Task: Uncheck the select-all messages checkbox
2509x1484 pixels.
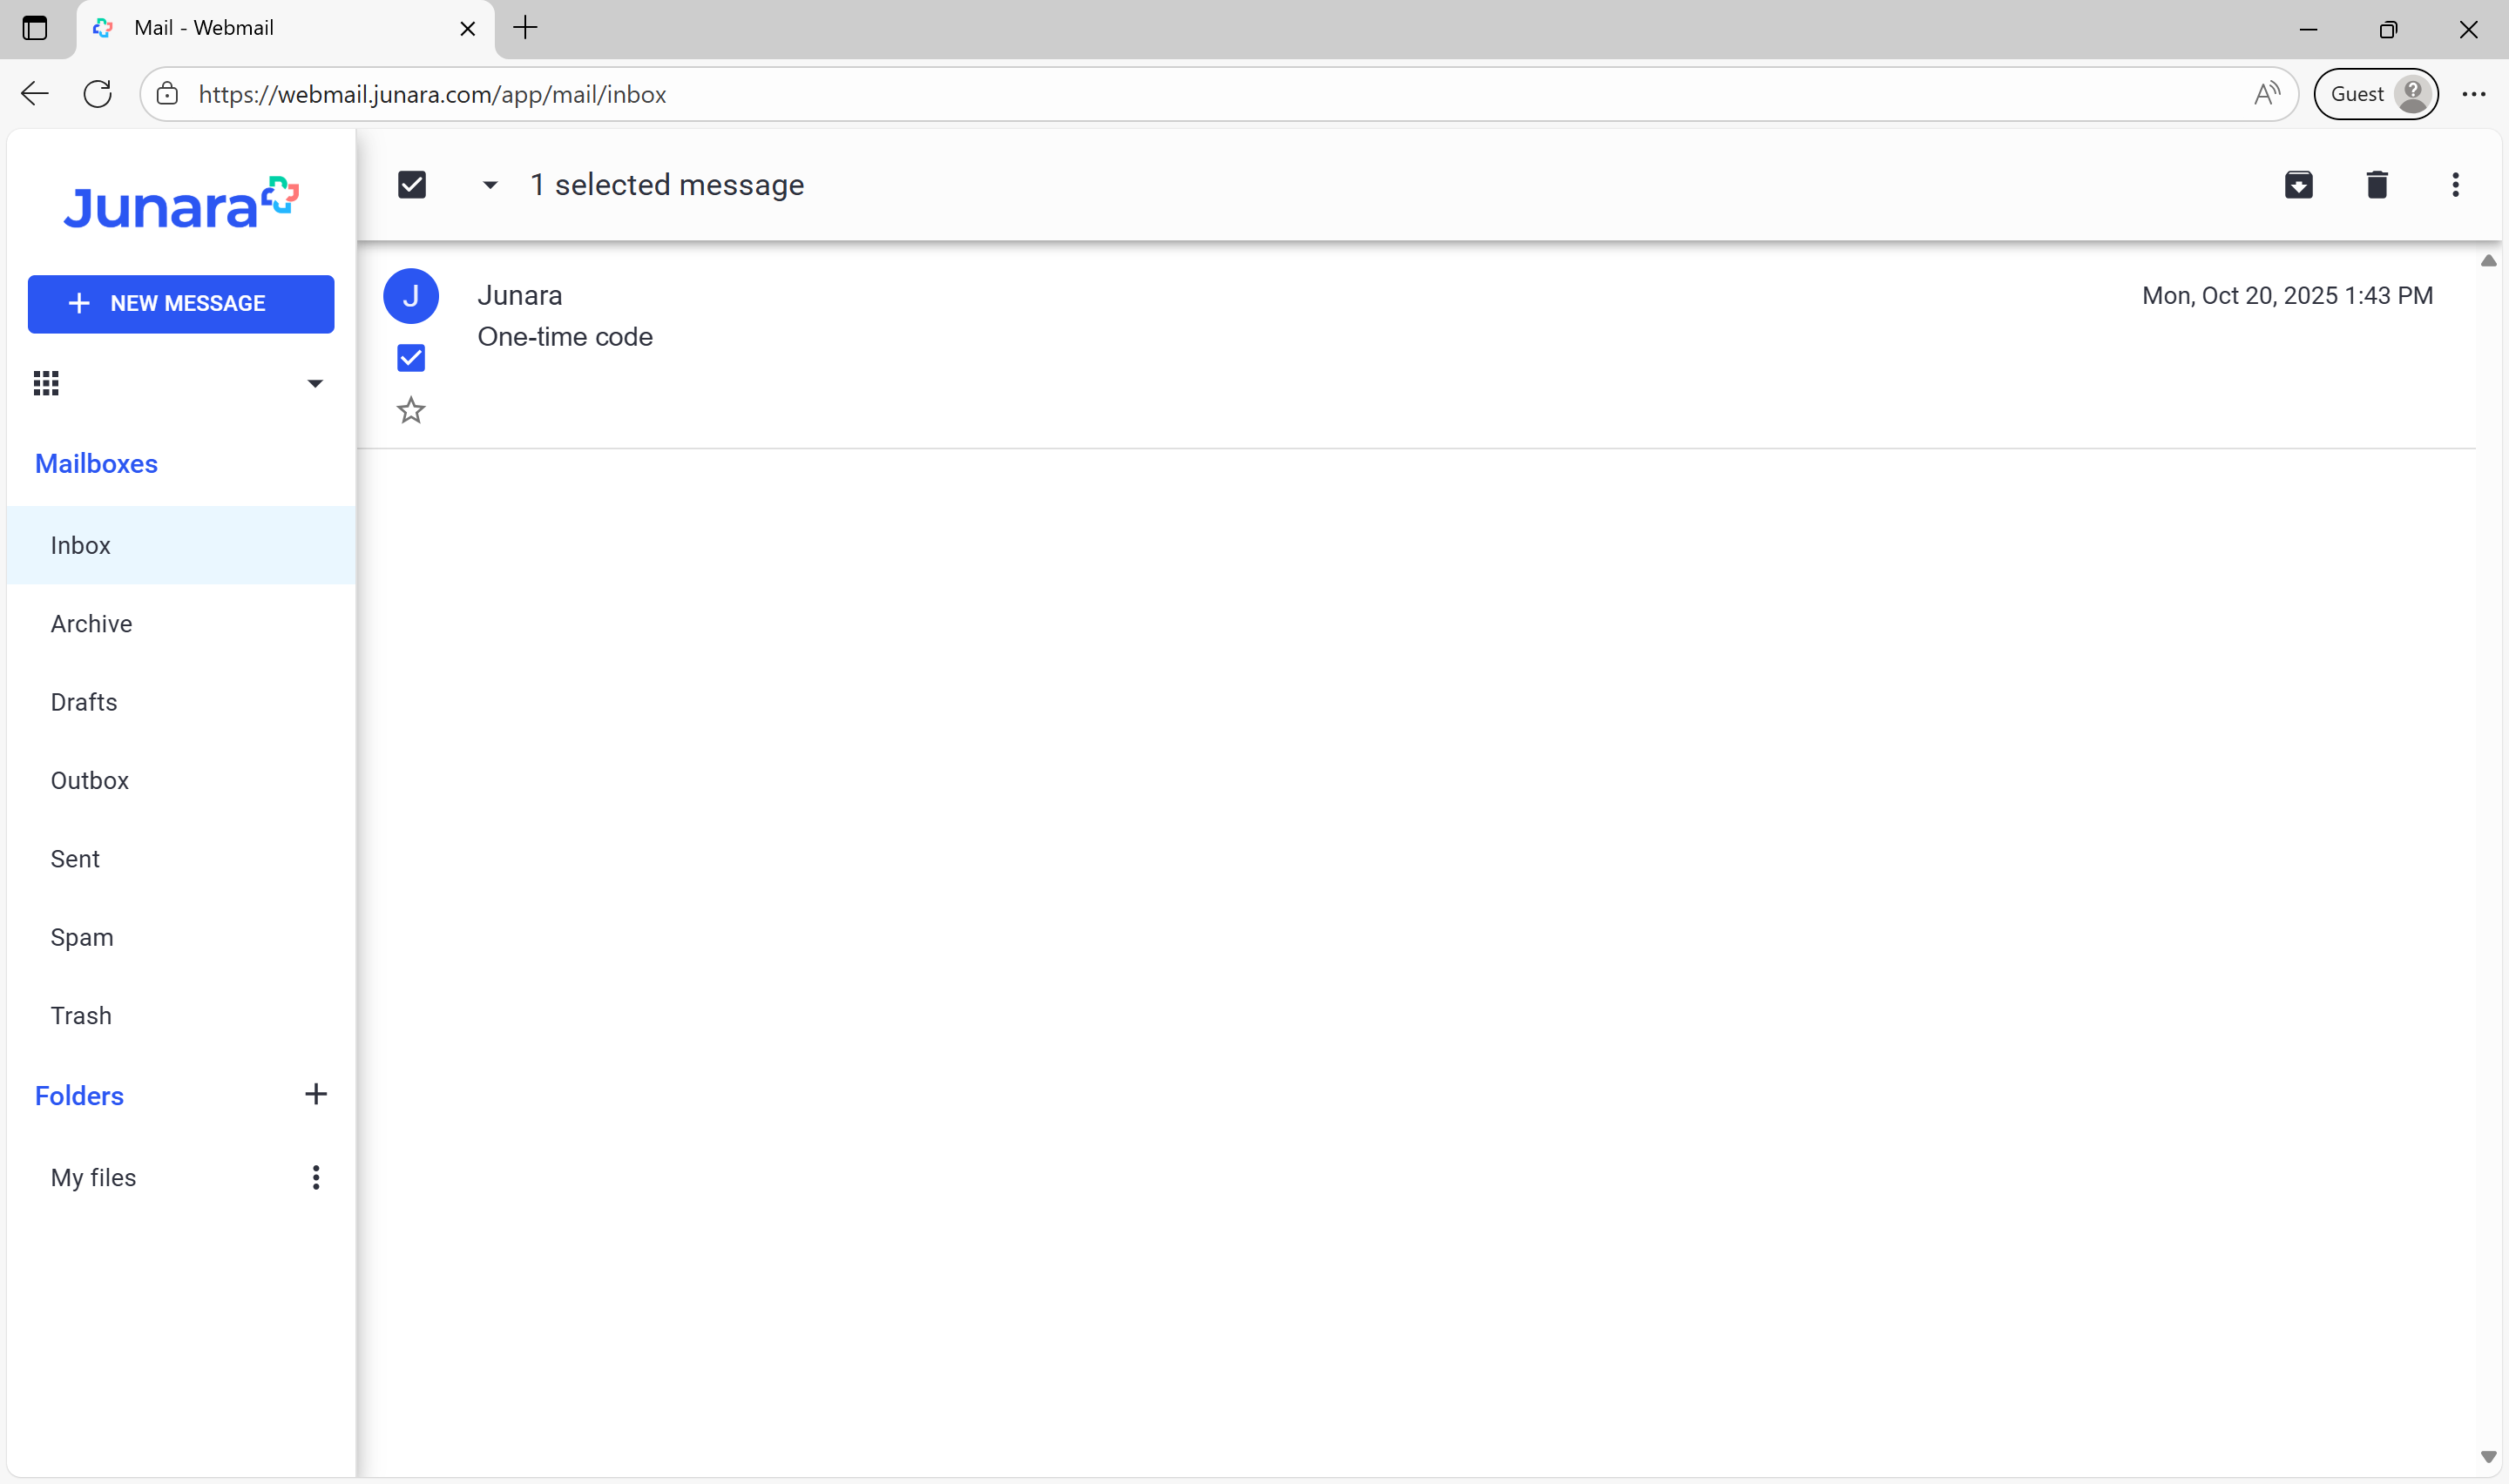Action: coord(412,185)
